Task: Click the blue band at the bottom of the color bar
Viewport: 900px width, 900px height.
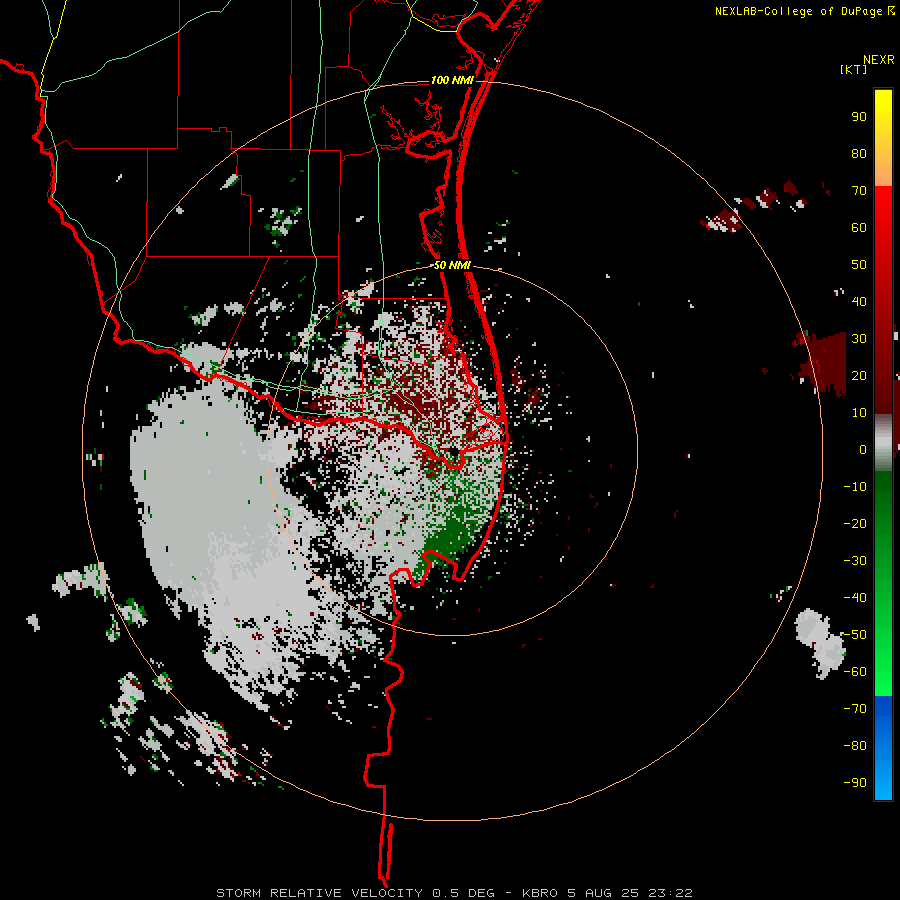Action: click(883, 747)
